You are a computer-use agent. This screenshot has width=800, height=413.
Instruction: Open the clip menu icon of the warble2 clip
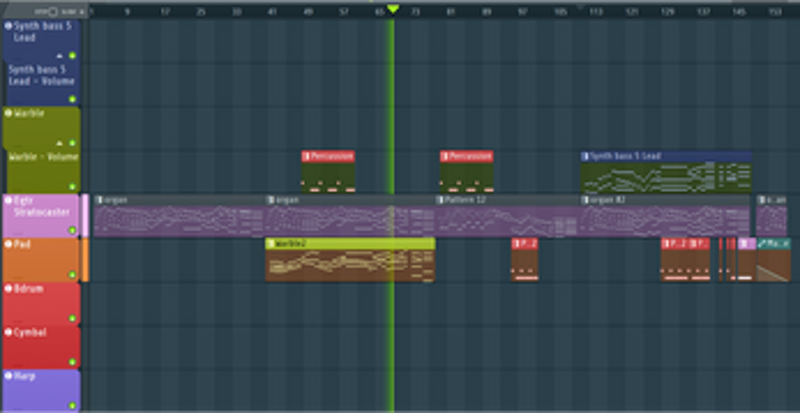click(x=271, y=244)
